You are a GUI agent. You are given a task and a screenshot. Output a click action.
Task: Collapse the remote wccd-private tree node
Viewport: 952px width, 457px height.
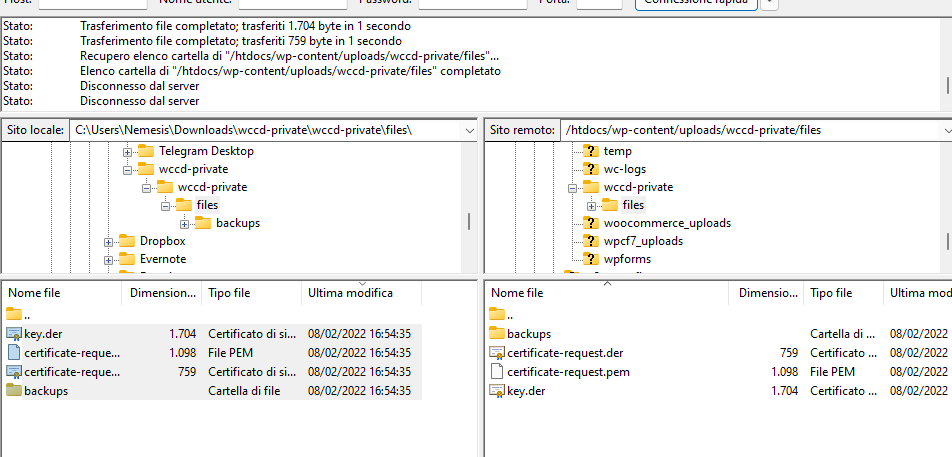coord(573,188)
